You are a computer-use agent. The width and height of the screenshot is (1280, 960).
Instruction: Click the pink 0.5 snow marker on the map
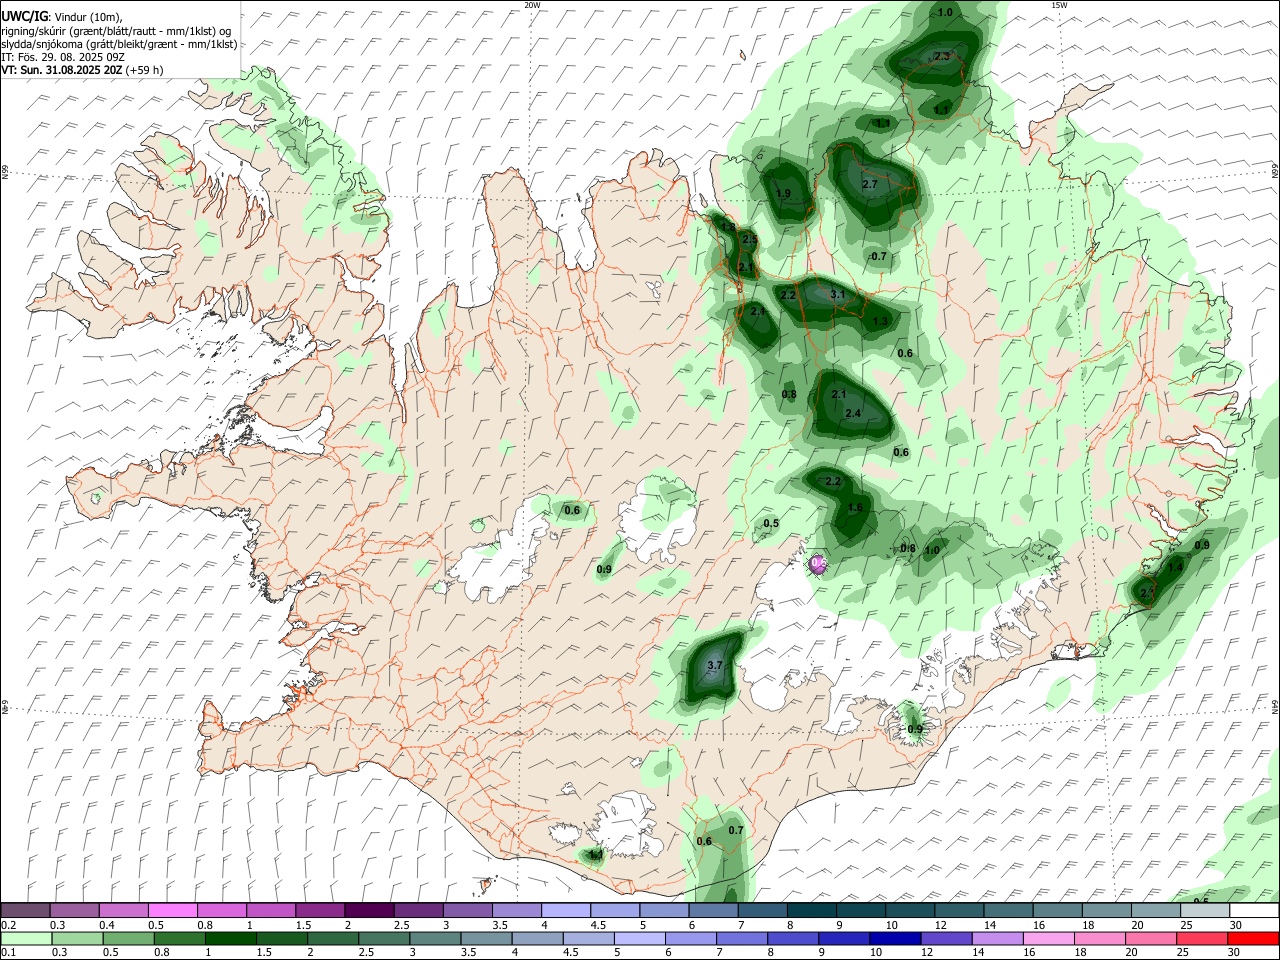[x=818, y=564]
